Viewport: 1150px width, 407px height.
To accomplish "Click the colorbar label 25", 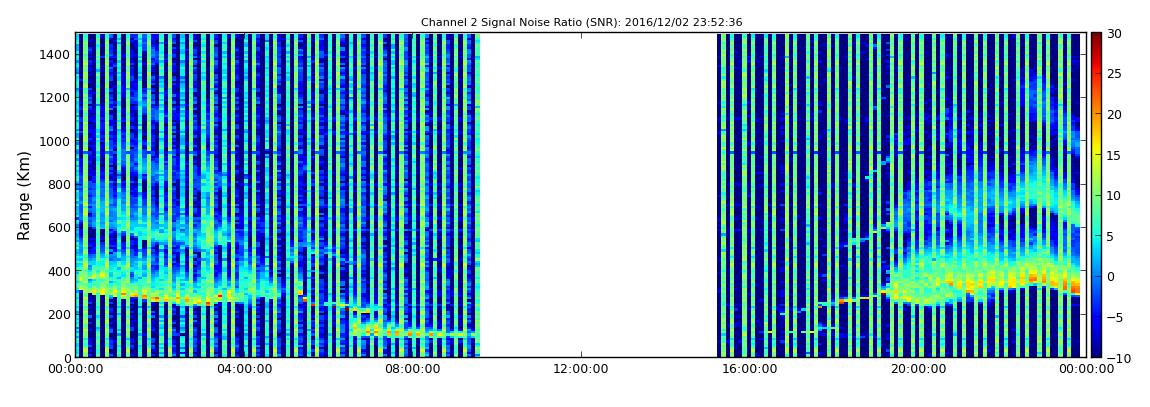I will pyautogui.click(x=1114, y=74).
